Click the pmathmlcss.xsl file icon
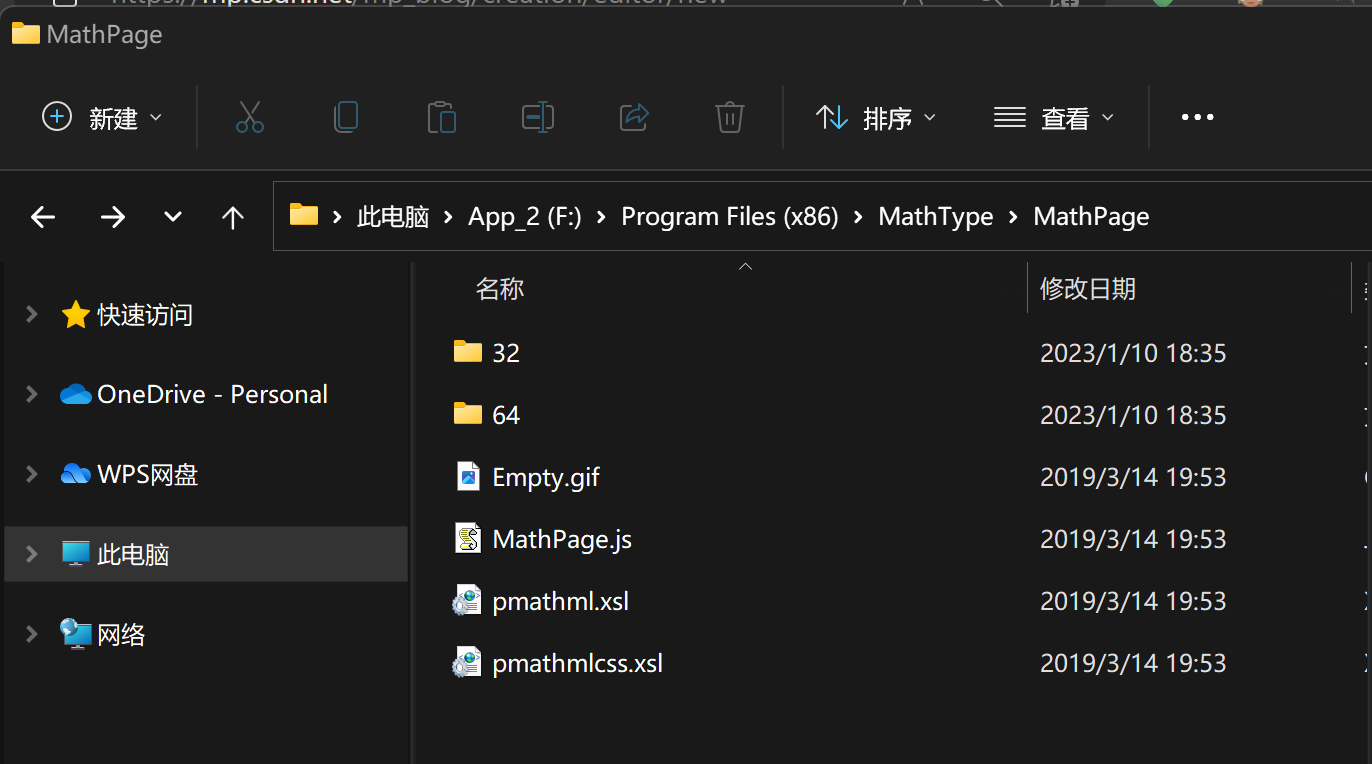The width and height of the screenshot is (1372, 764). click(467, 662)
